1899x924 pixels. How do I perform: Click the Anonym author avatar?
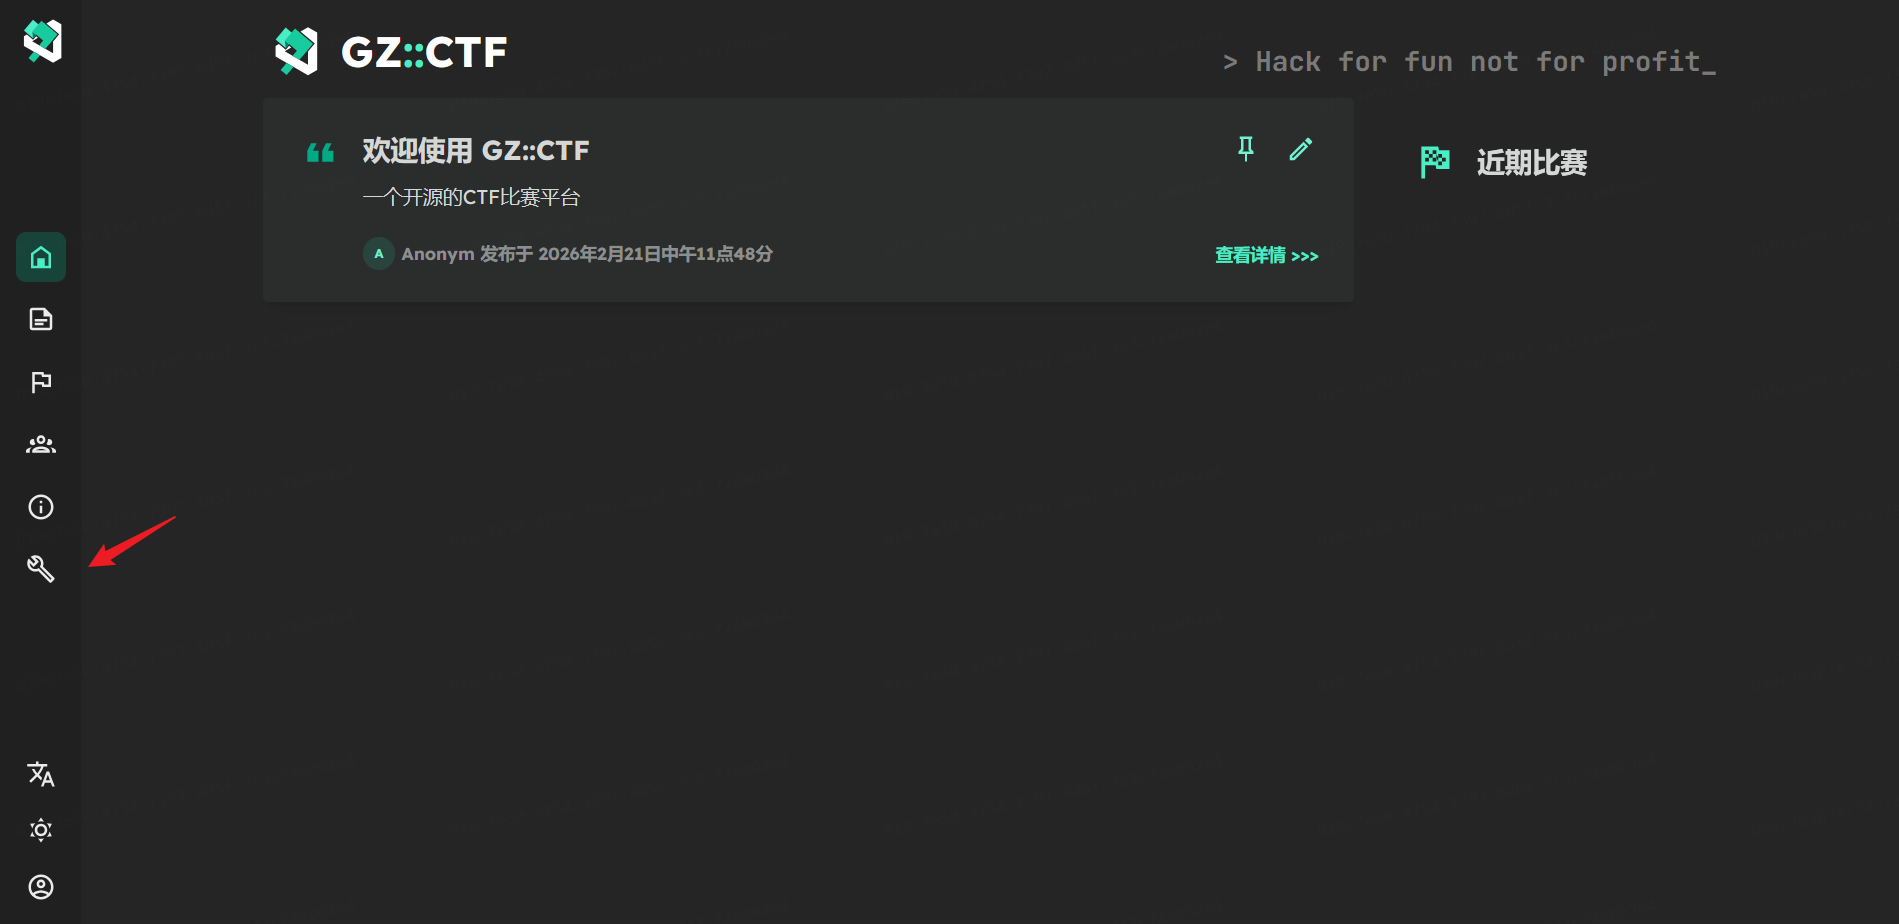(x=378, y=254)
